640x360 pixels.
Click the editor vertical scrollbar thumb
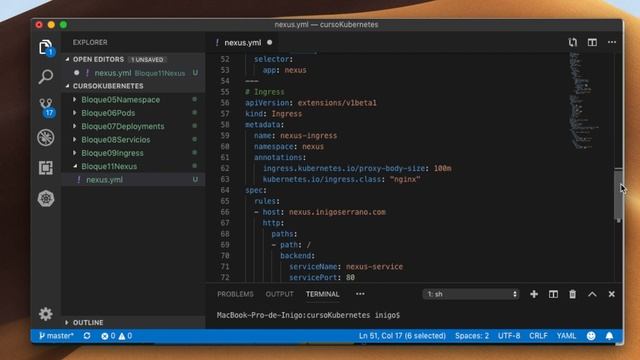[618, 195]
